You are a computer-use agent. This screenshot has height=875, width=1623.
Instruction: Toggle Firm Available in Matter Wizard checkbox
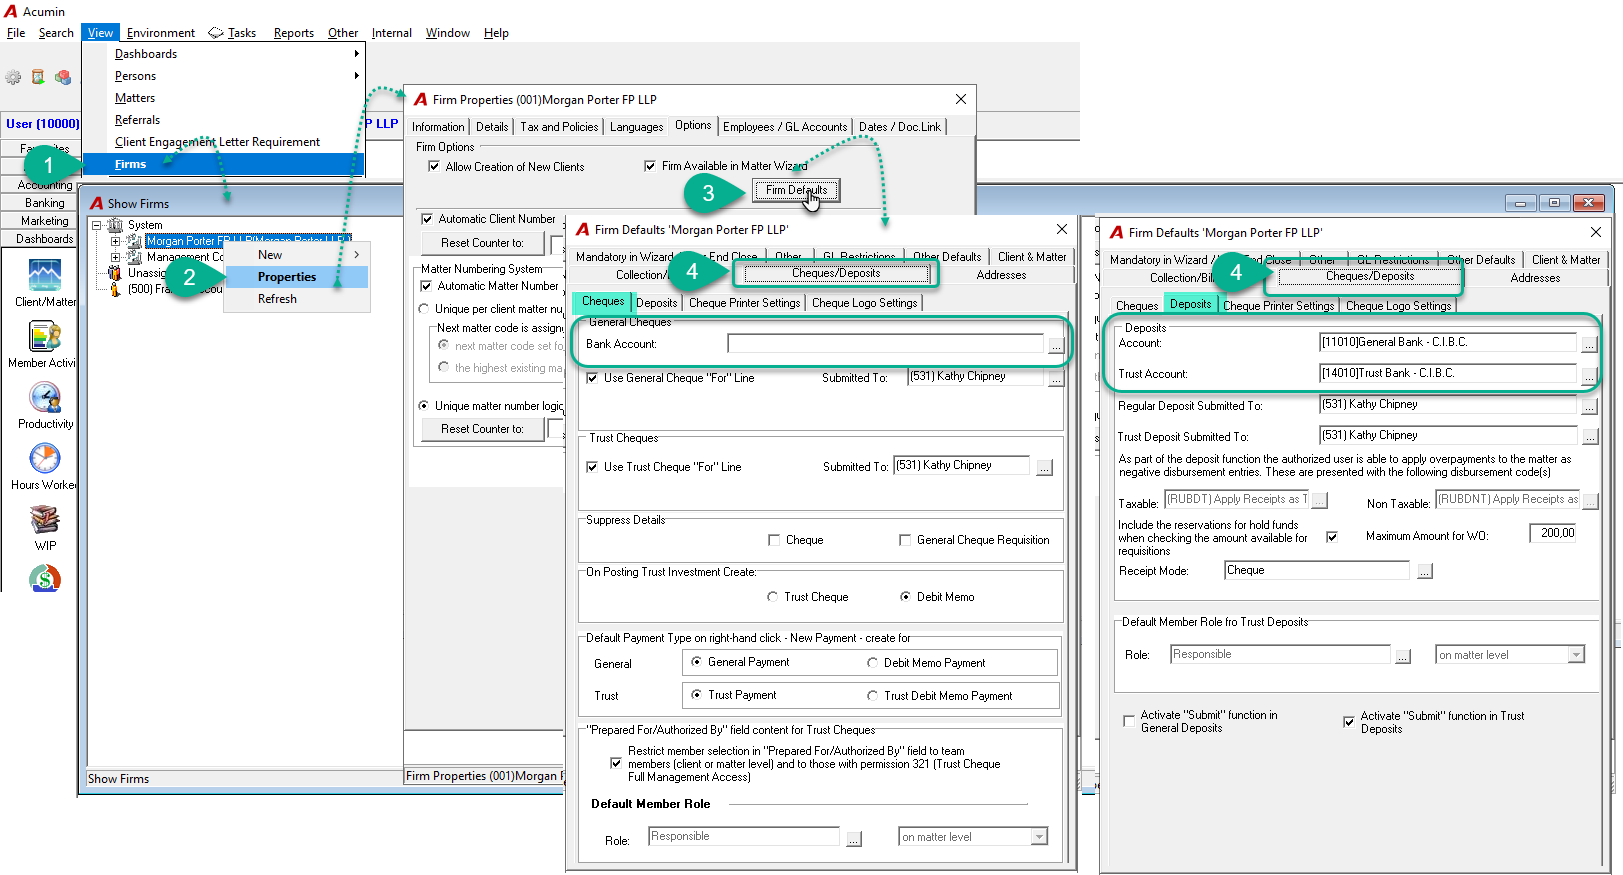click(650, 166)
